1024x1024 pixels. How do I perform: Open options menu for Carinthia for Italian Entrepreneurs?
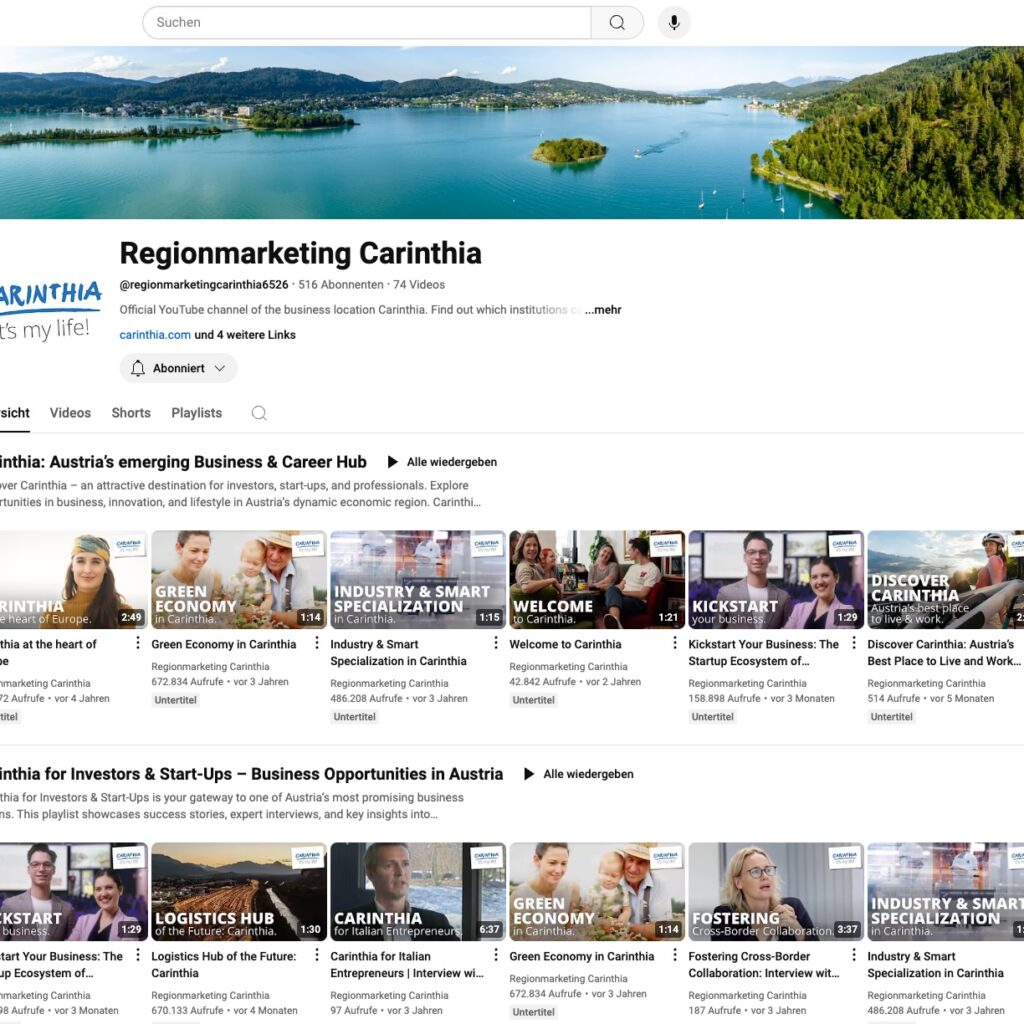(x=496, y=955)
